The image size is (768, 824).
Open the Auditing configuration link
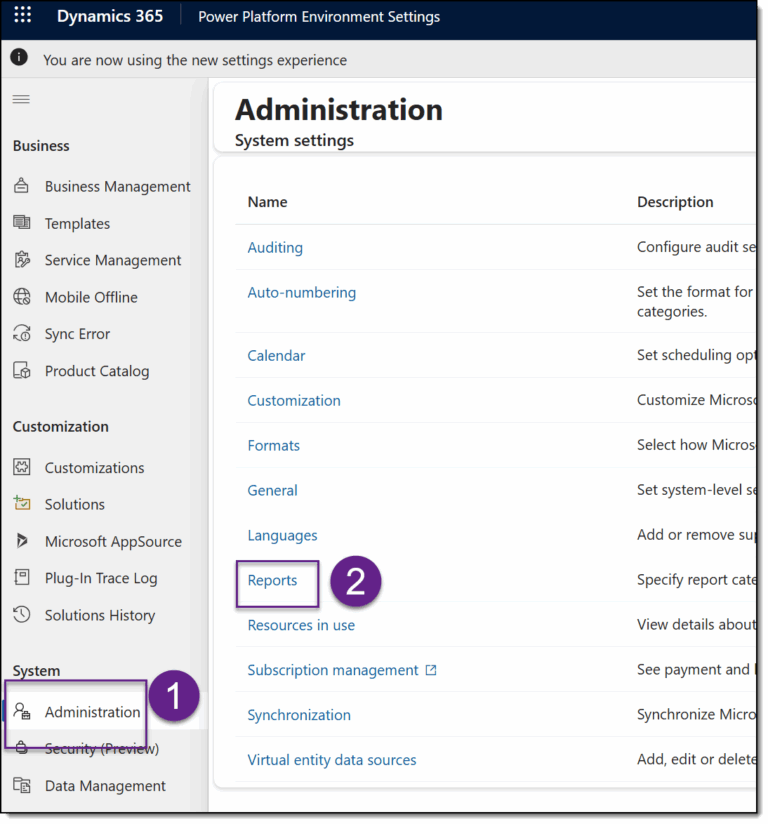tap(275, 247)
